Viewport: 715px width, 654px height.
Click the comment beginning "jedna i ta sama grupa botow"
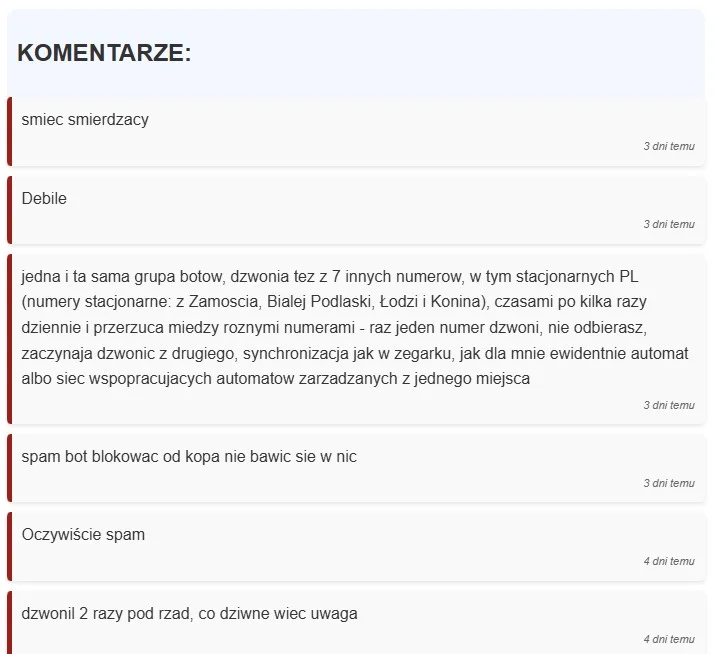point(355,327)
